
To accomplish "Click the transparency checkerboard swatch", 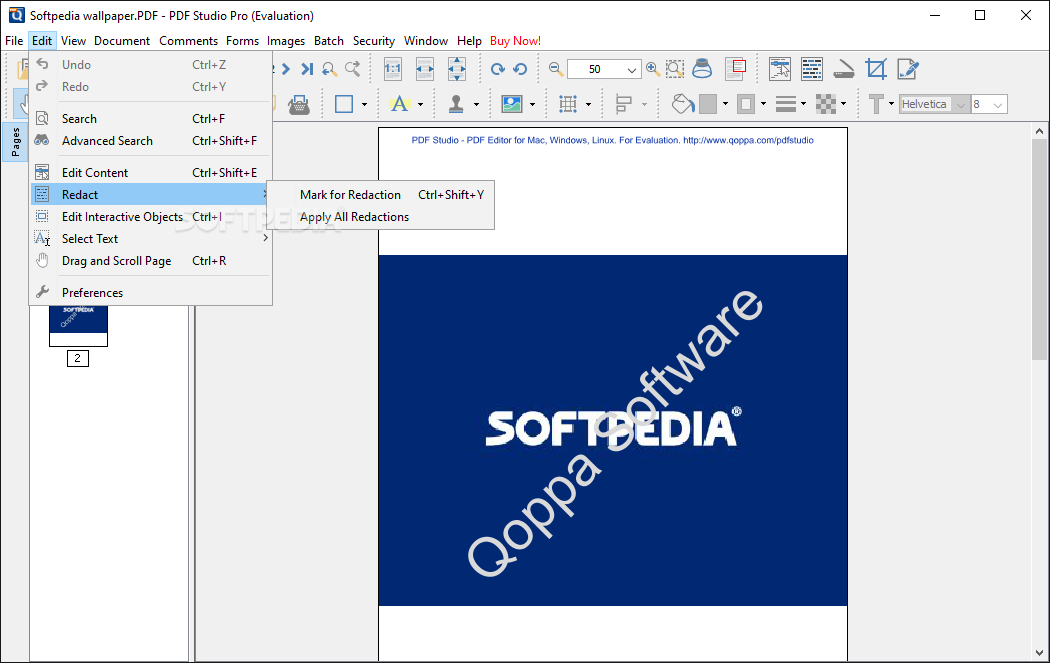I will pos(826,104).
